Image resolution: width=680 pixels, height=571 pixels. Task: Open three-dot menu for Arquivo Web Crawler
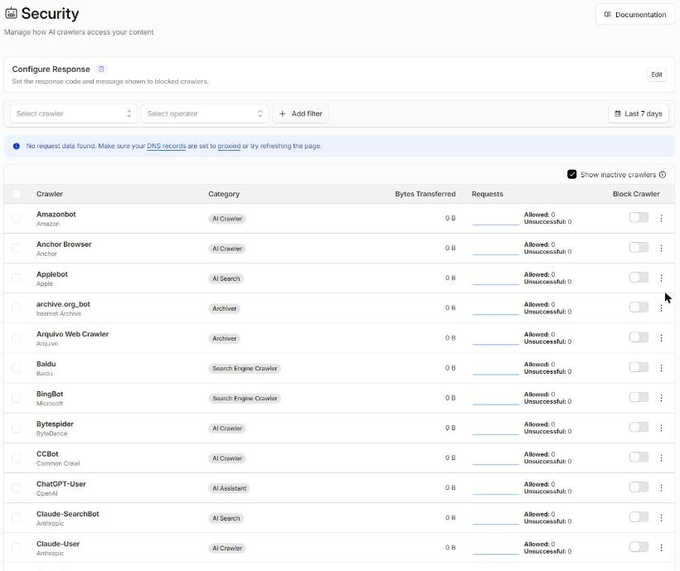(661, 338)
